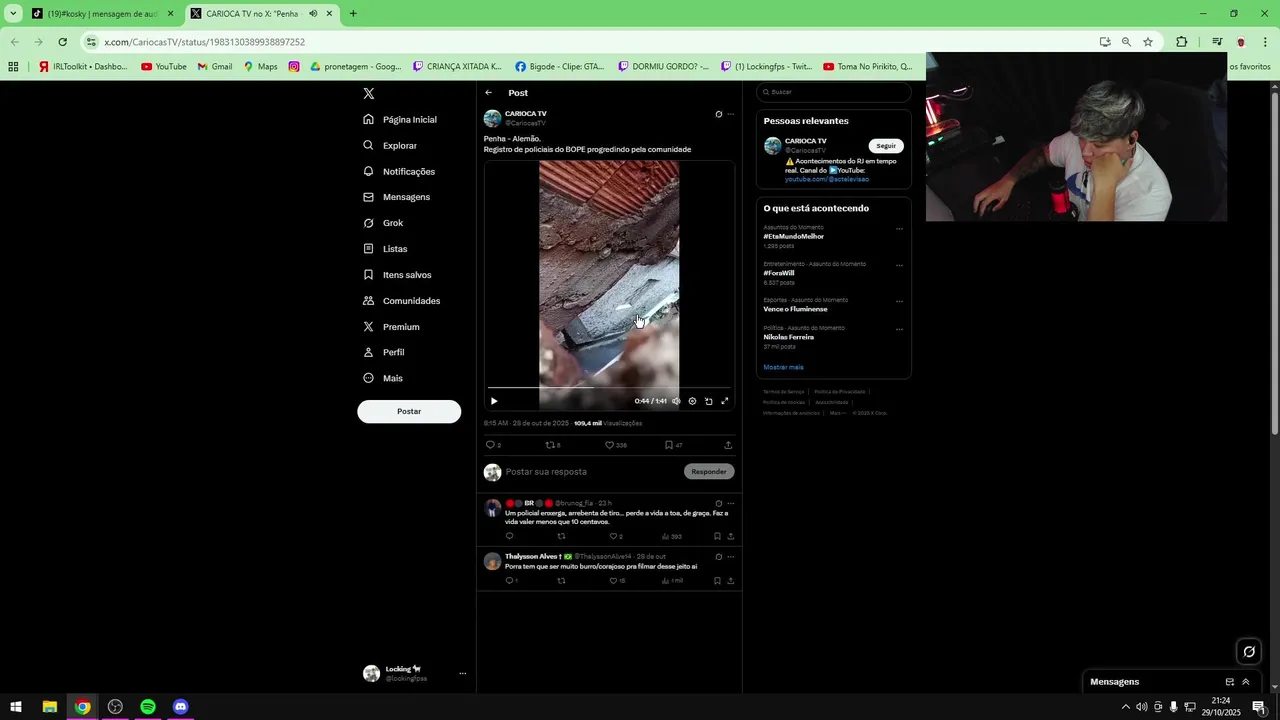Open Discord from the taskbar
Screen dimensions: 1280x720
[x=181, y=707]
